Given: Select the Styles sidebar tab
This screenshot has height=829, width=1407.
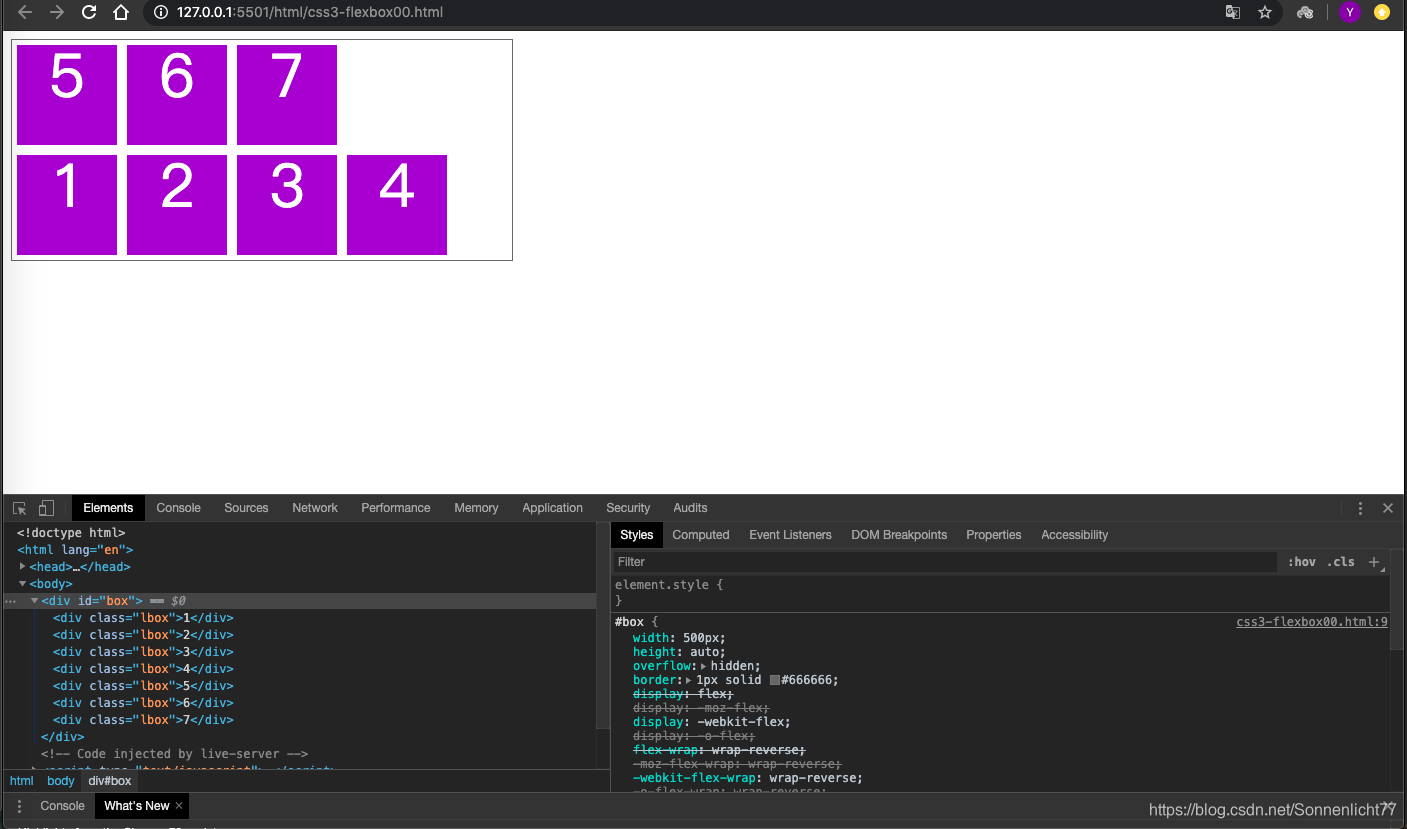Looking at the screenshot, I should coord(636,535).
